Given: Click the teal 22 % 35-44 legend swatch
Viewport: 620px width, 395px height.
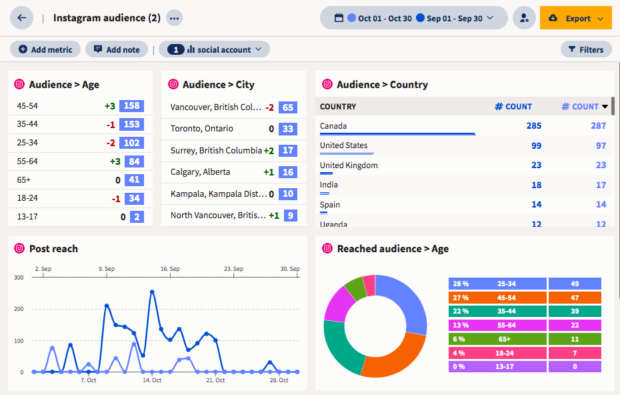Looking at the screenshot, I should tap(497, 311).
